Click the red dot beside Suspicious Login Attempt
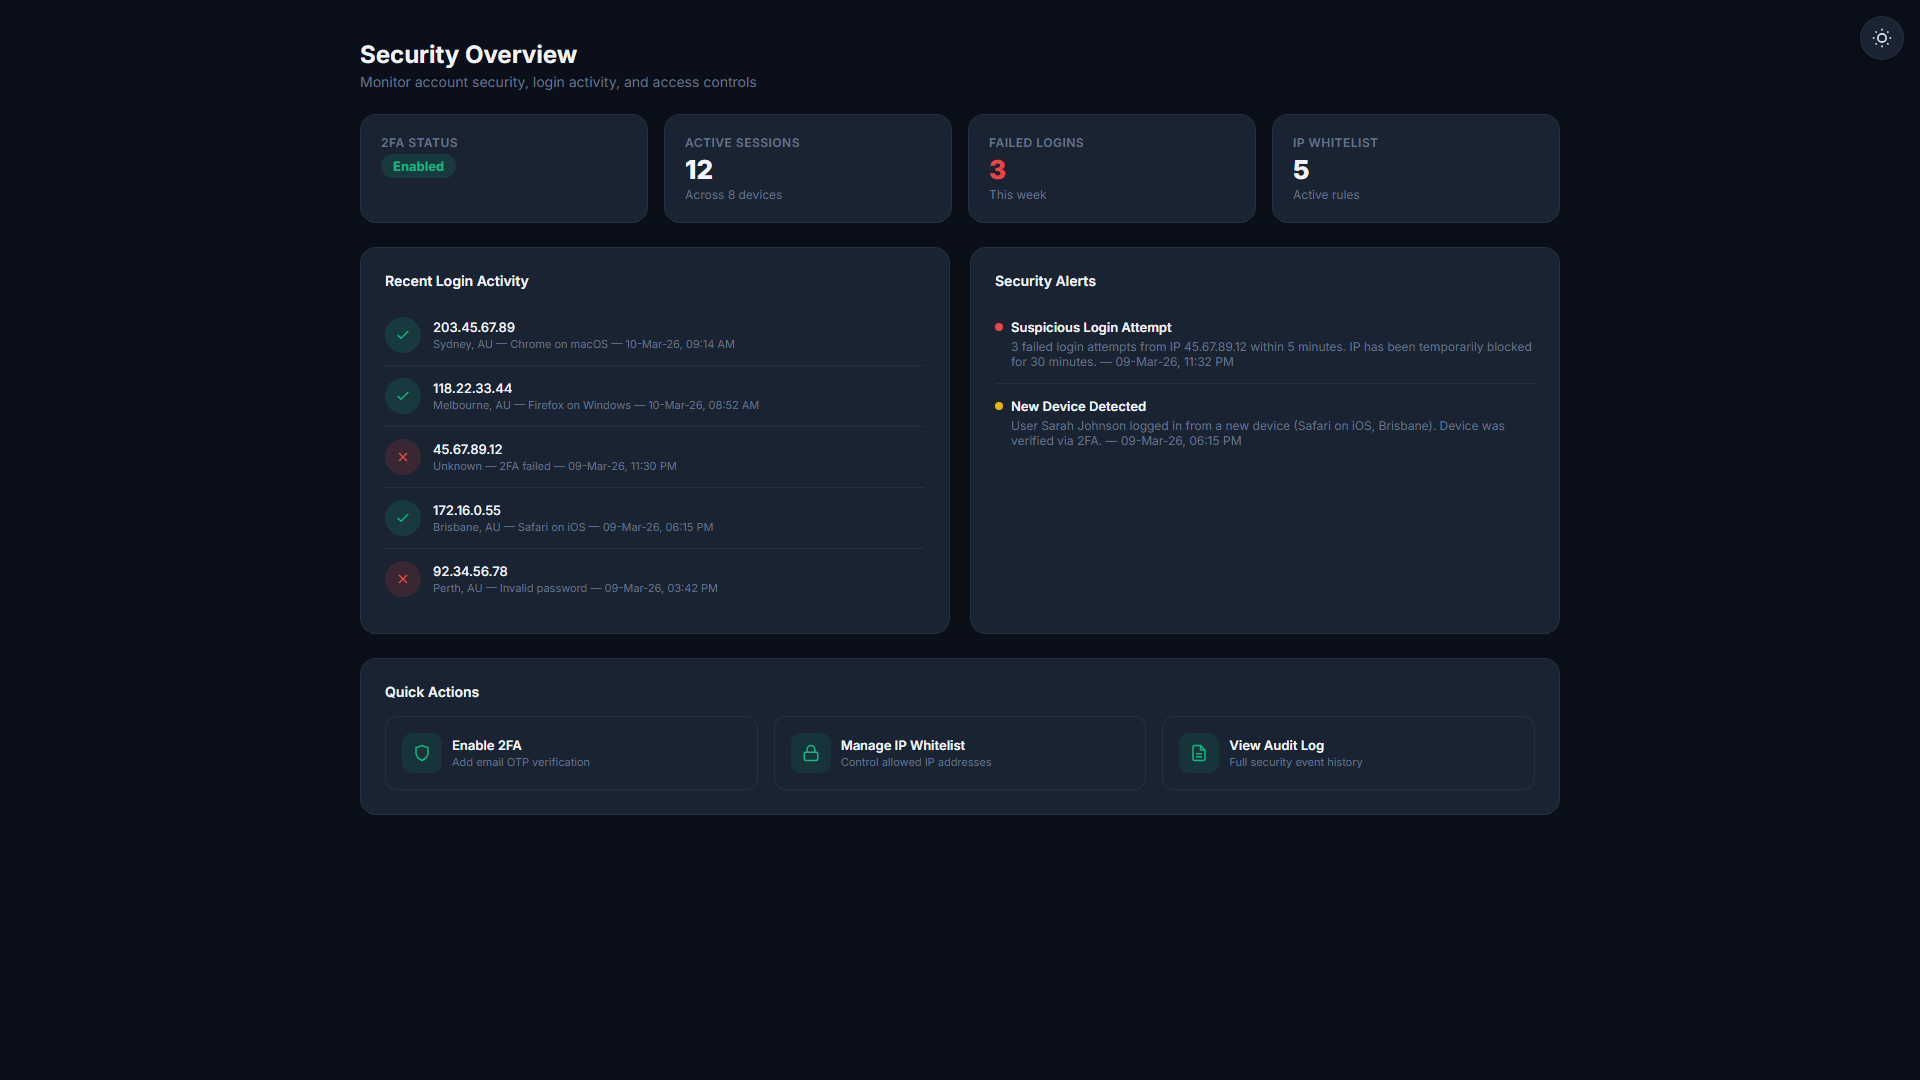Viewport: 1920px width, 1080px height. pyautogui.click(x=999, y=327)
